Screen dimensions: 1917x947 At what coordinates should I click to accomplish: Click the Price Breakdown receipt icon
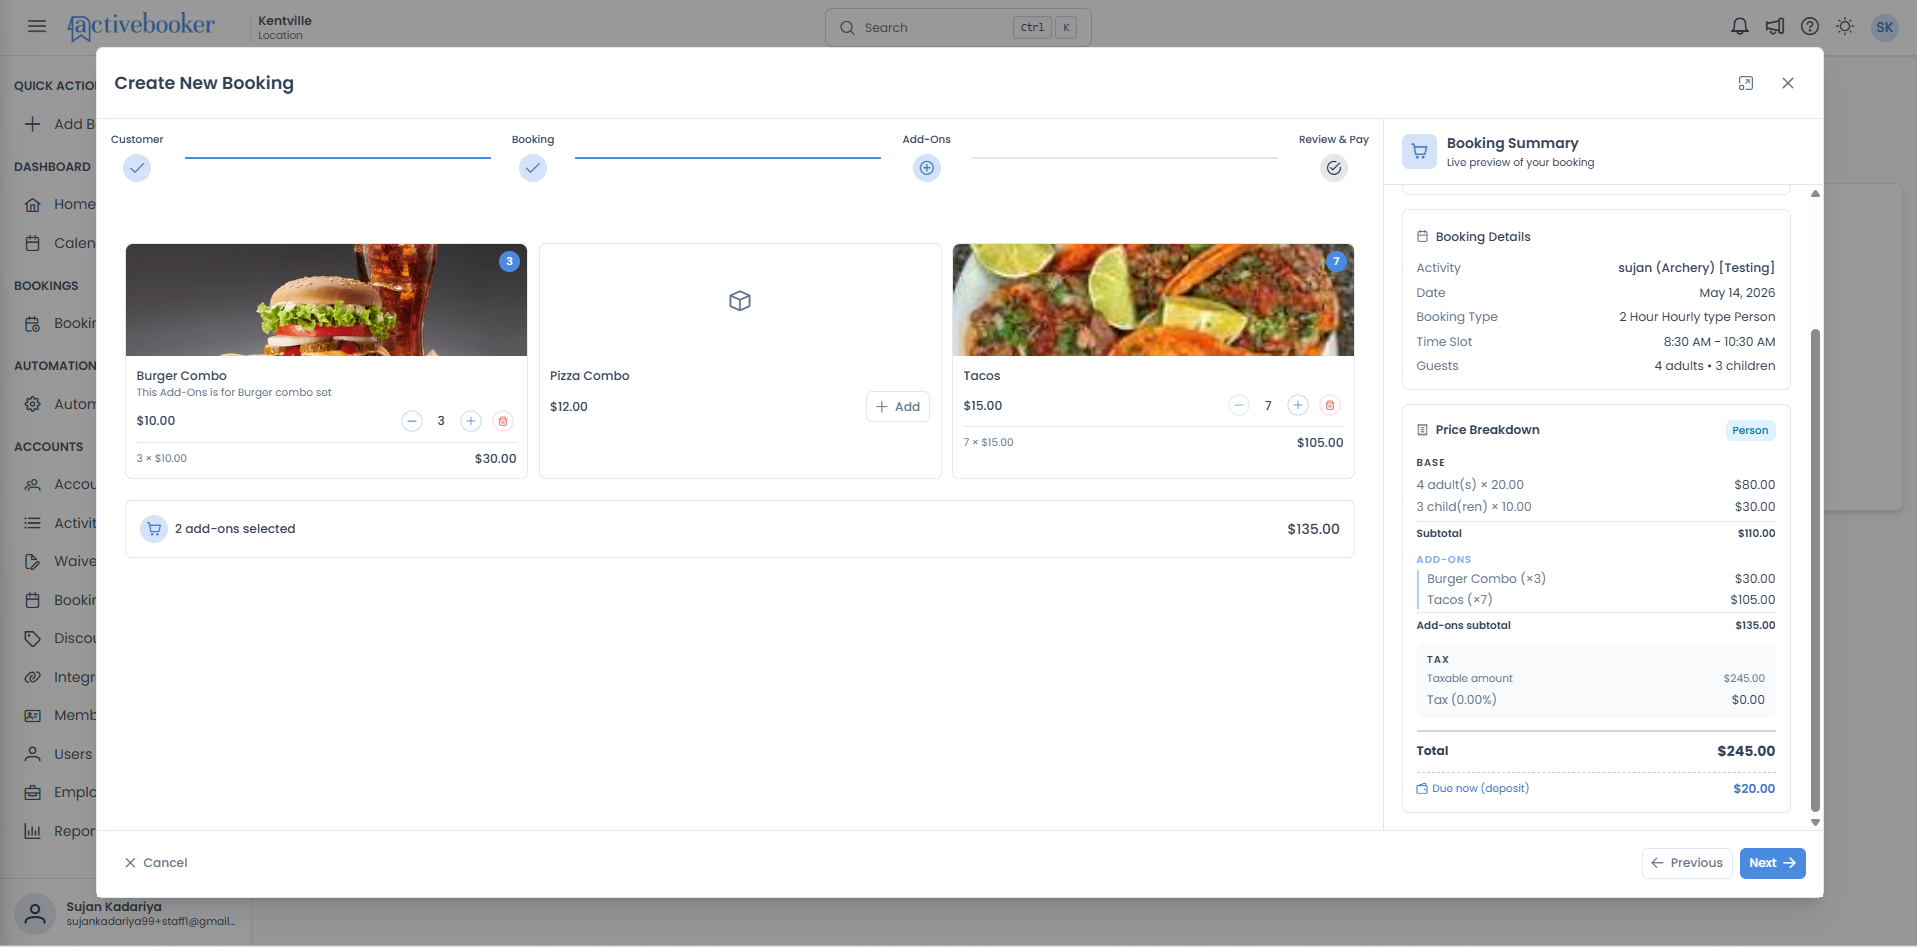tap(1422, 430)
